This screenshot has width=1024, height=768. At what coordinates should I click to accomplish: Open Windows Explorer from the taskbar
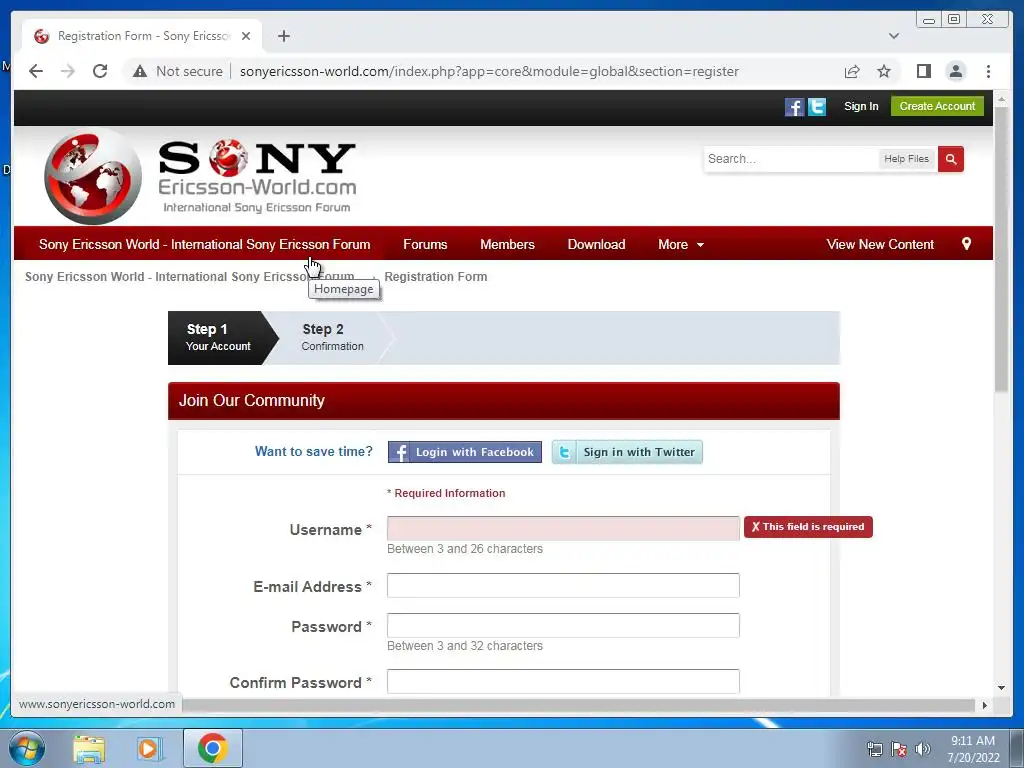89,749
